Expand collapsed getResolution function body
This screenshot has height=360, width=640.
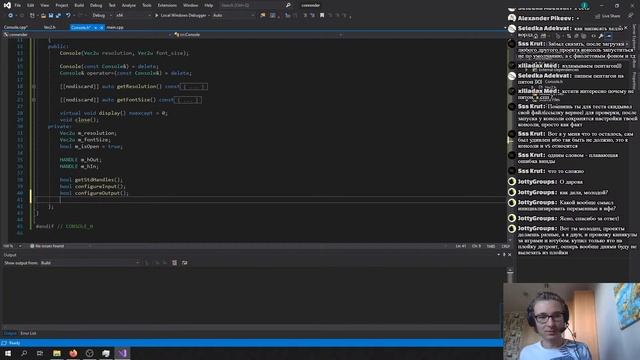coord(33,87)
